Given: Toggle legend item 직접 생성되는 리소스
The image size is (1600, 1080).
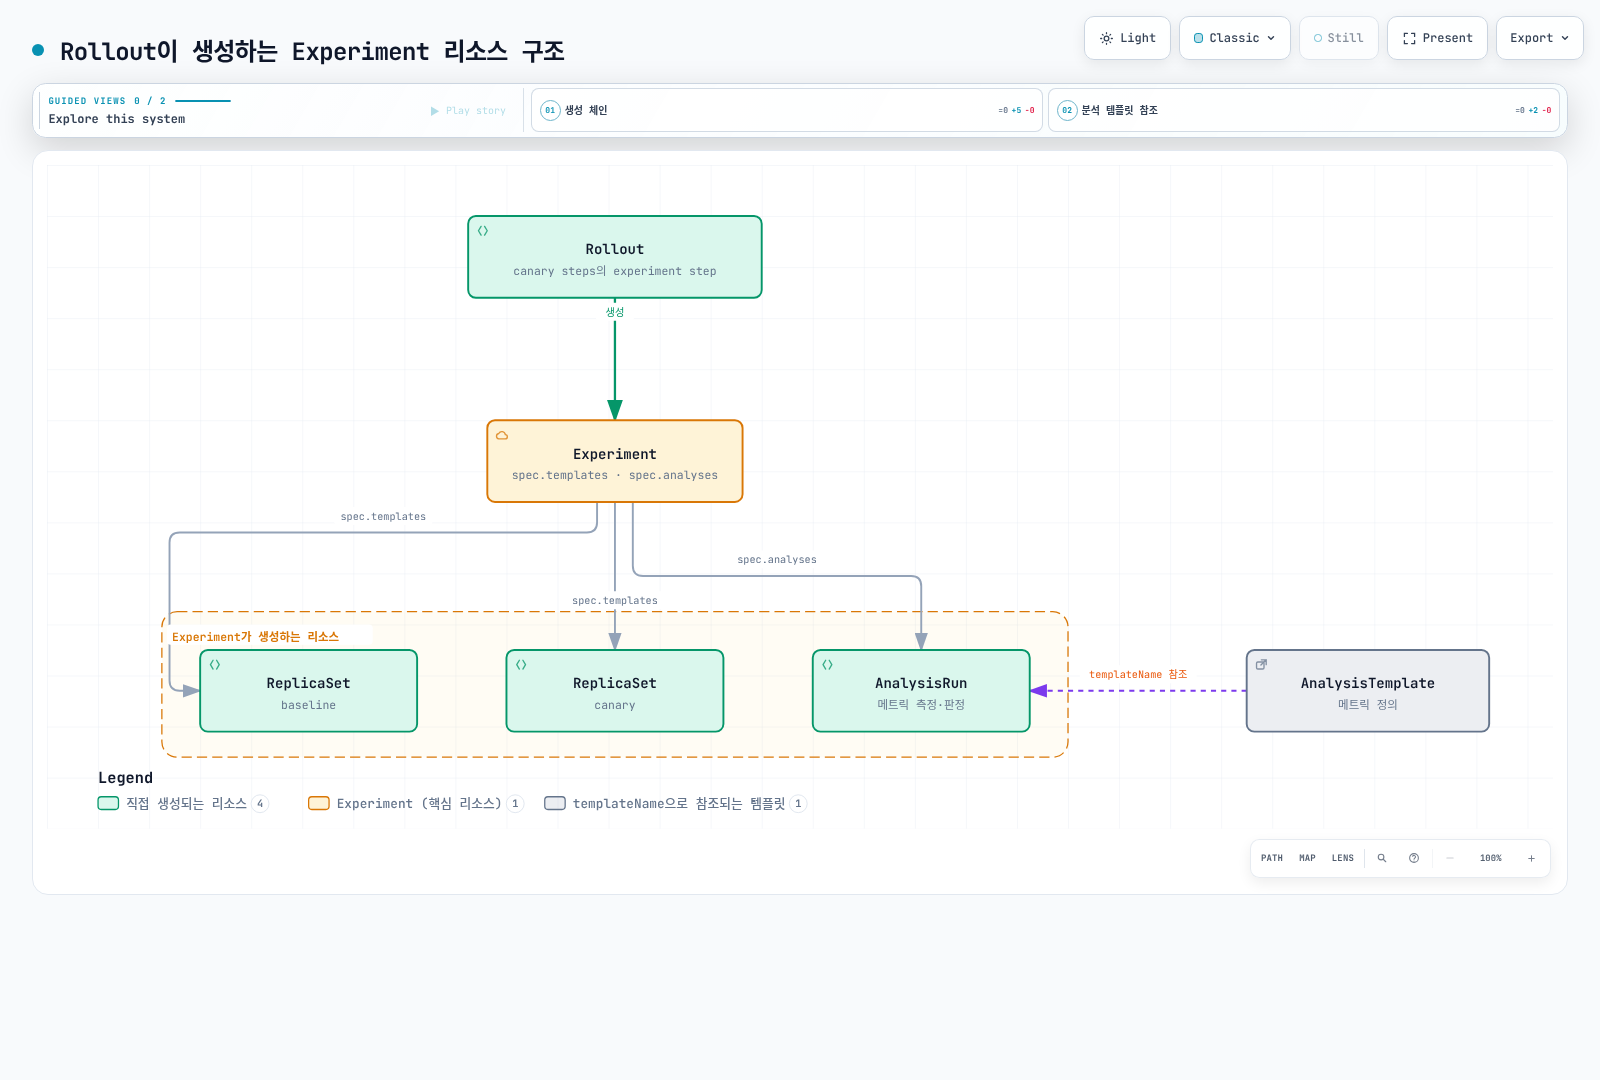Looking at the screenshot, I should click(x=183, y=803).
